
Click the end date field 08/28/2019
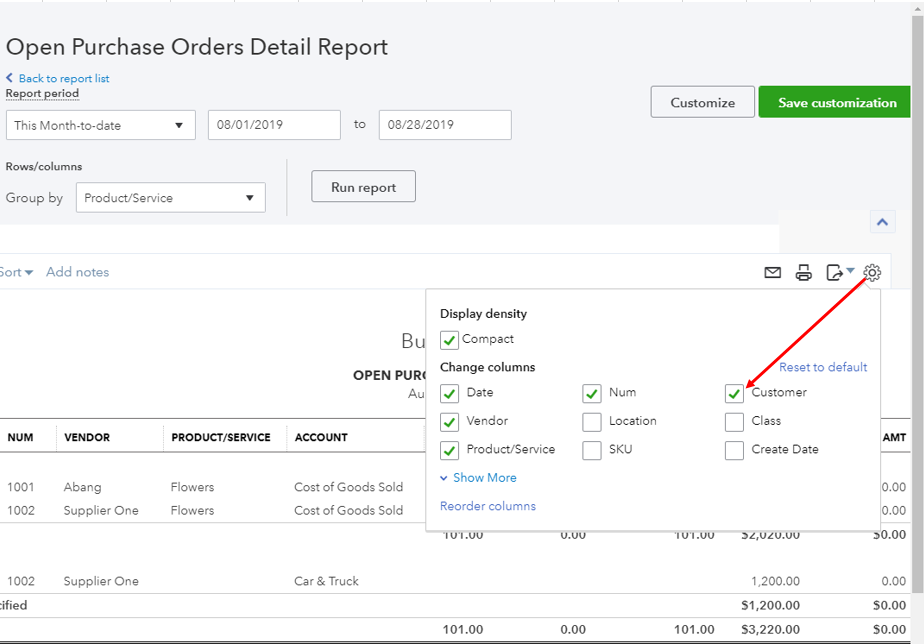click(x=445, y=125)
